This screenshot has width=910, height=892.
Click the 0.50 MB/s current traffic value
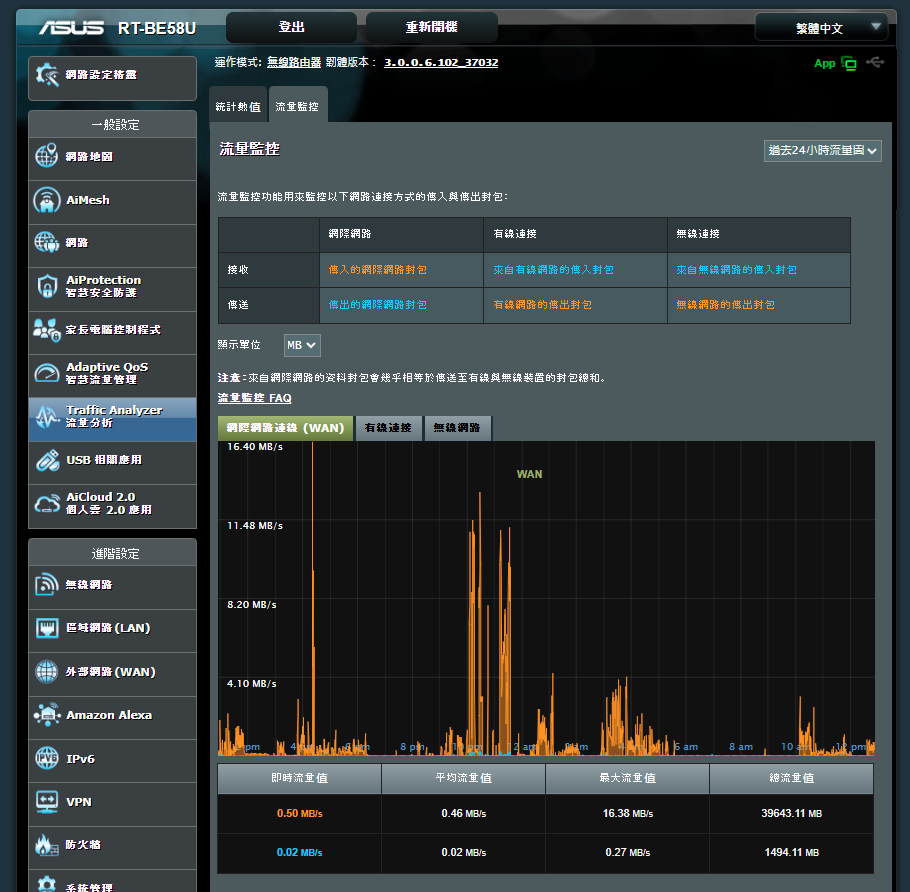[x=299, y=814]
